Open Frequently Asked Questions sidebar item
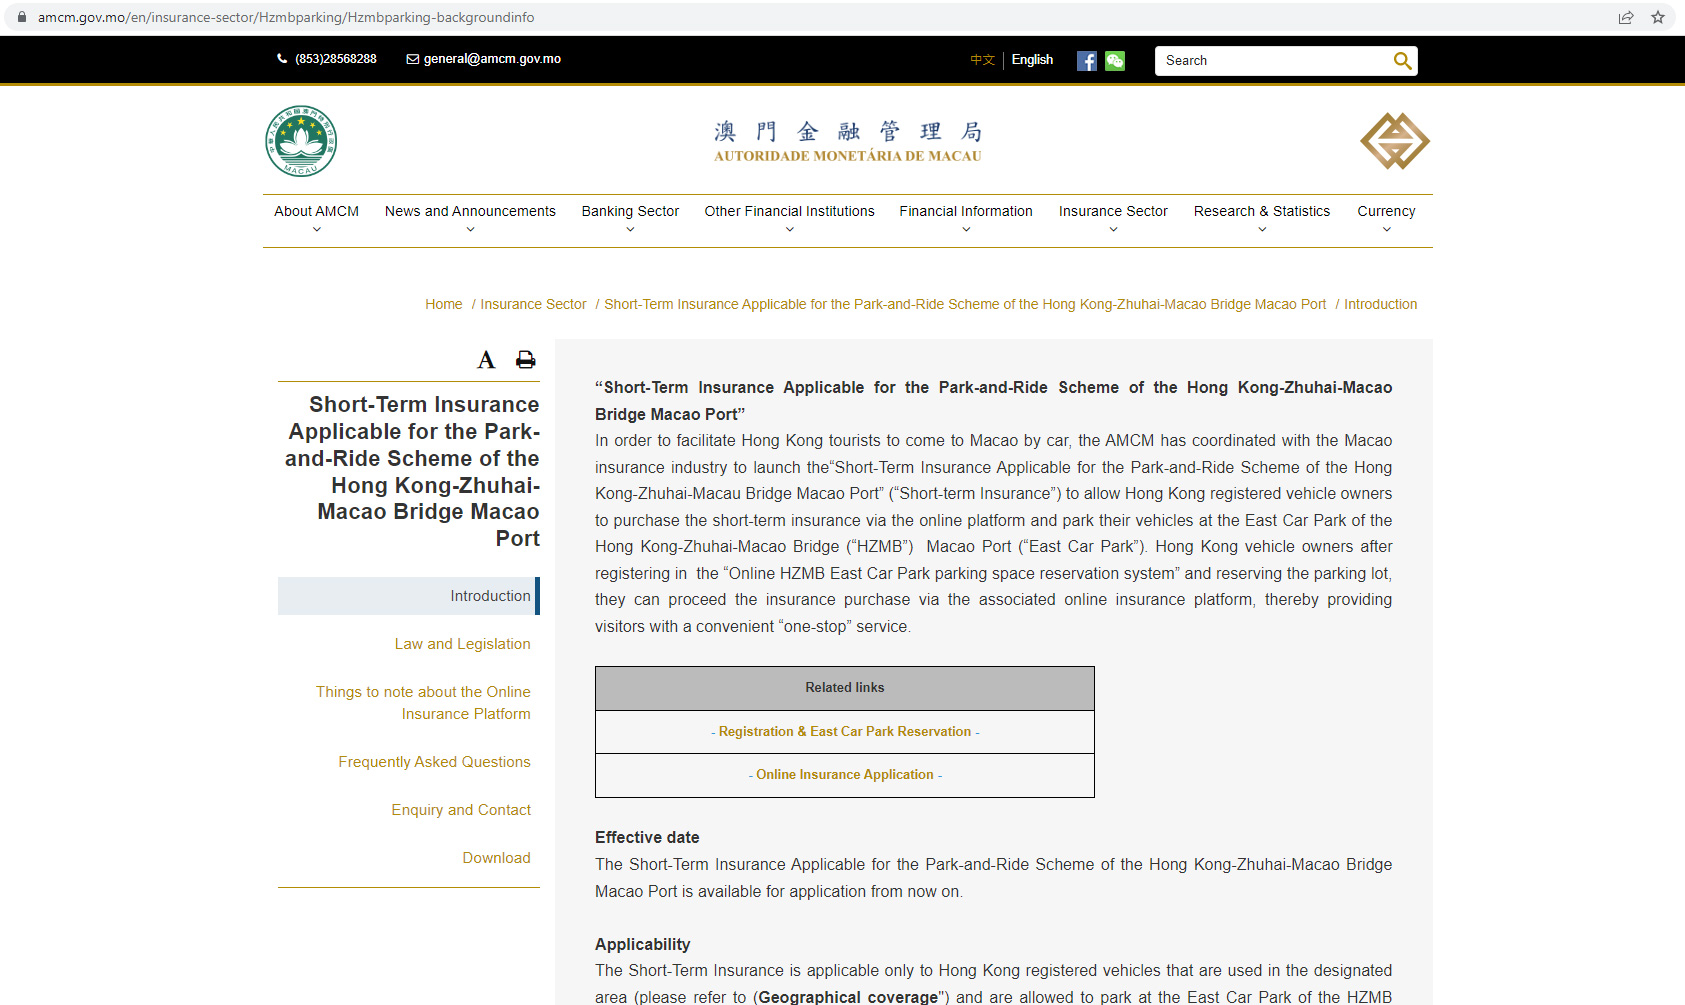Viewport: 1685px width, 1005px height. click(434, 762)
